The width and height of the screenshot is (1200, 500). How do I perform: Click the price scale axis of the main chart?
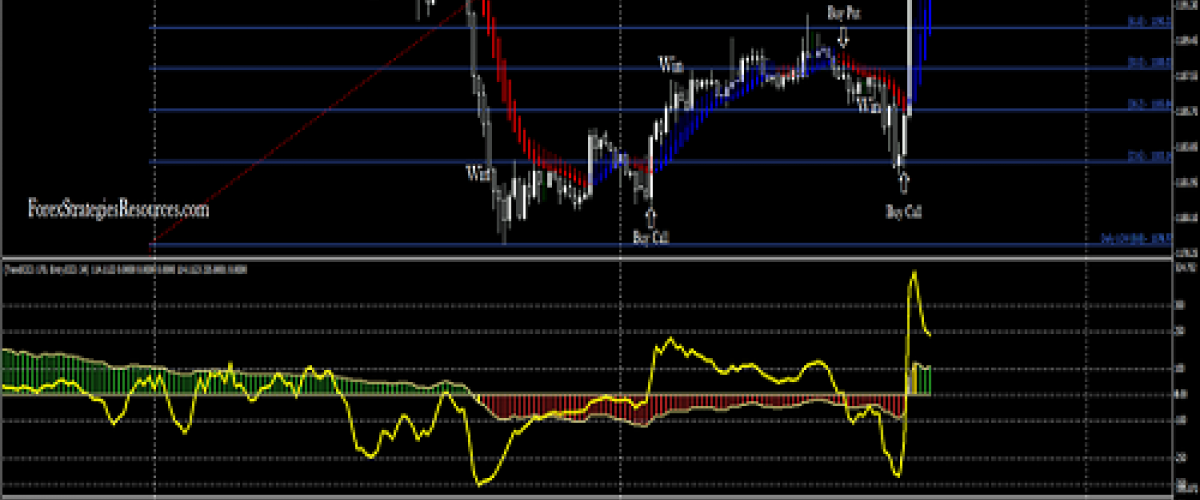tap(1185, 130)
